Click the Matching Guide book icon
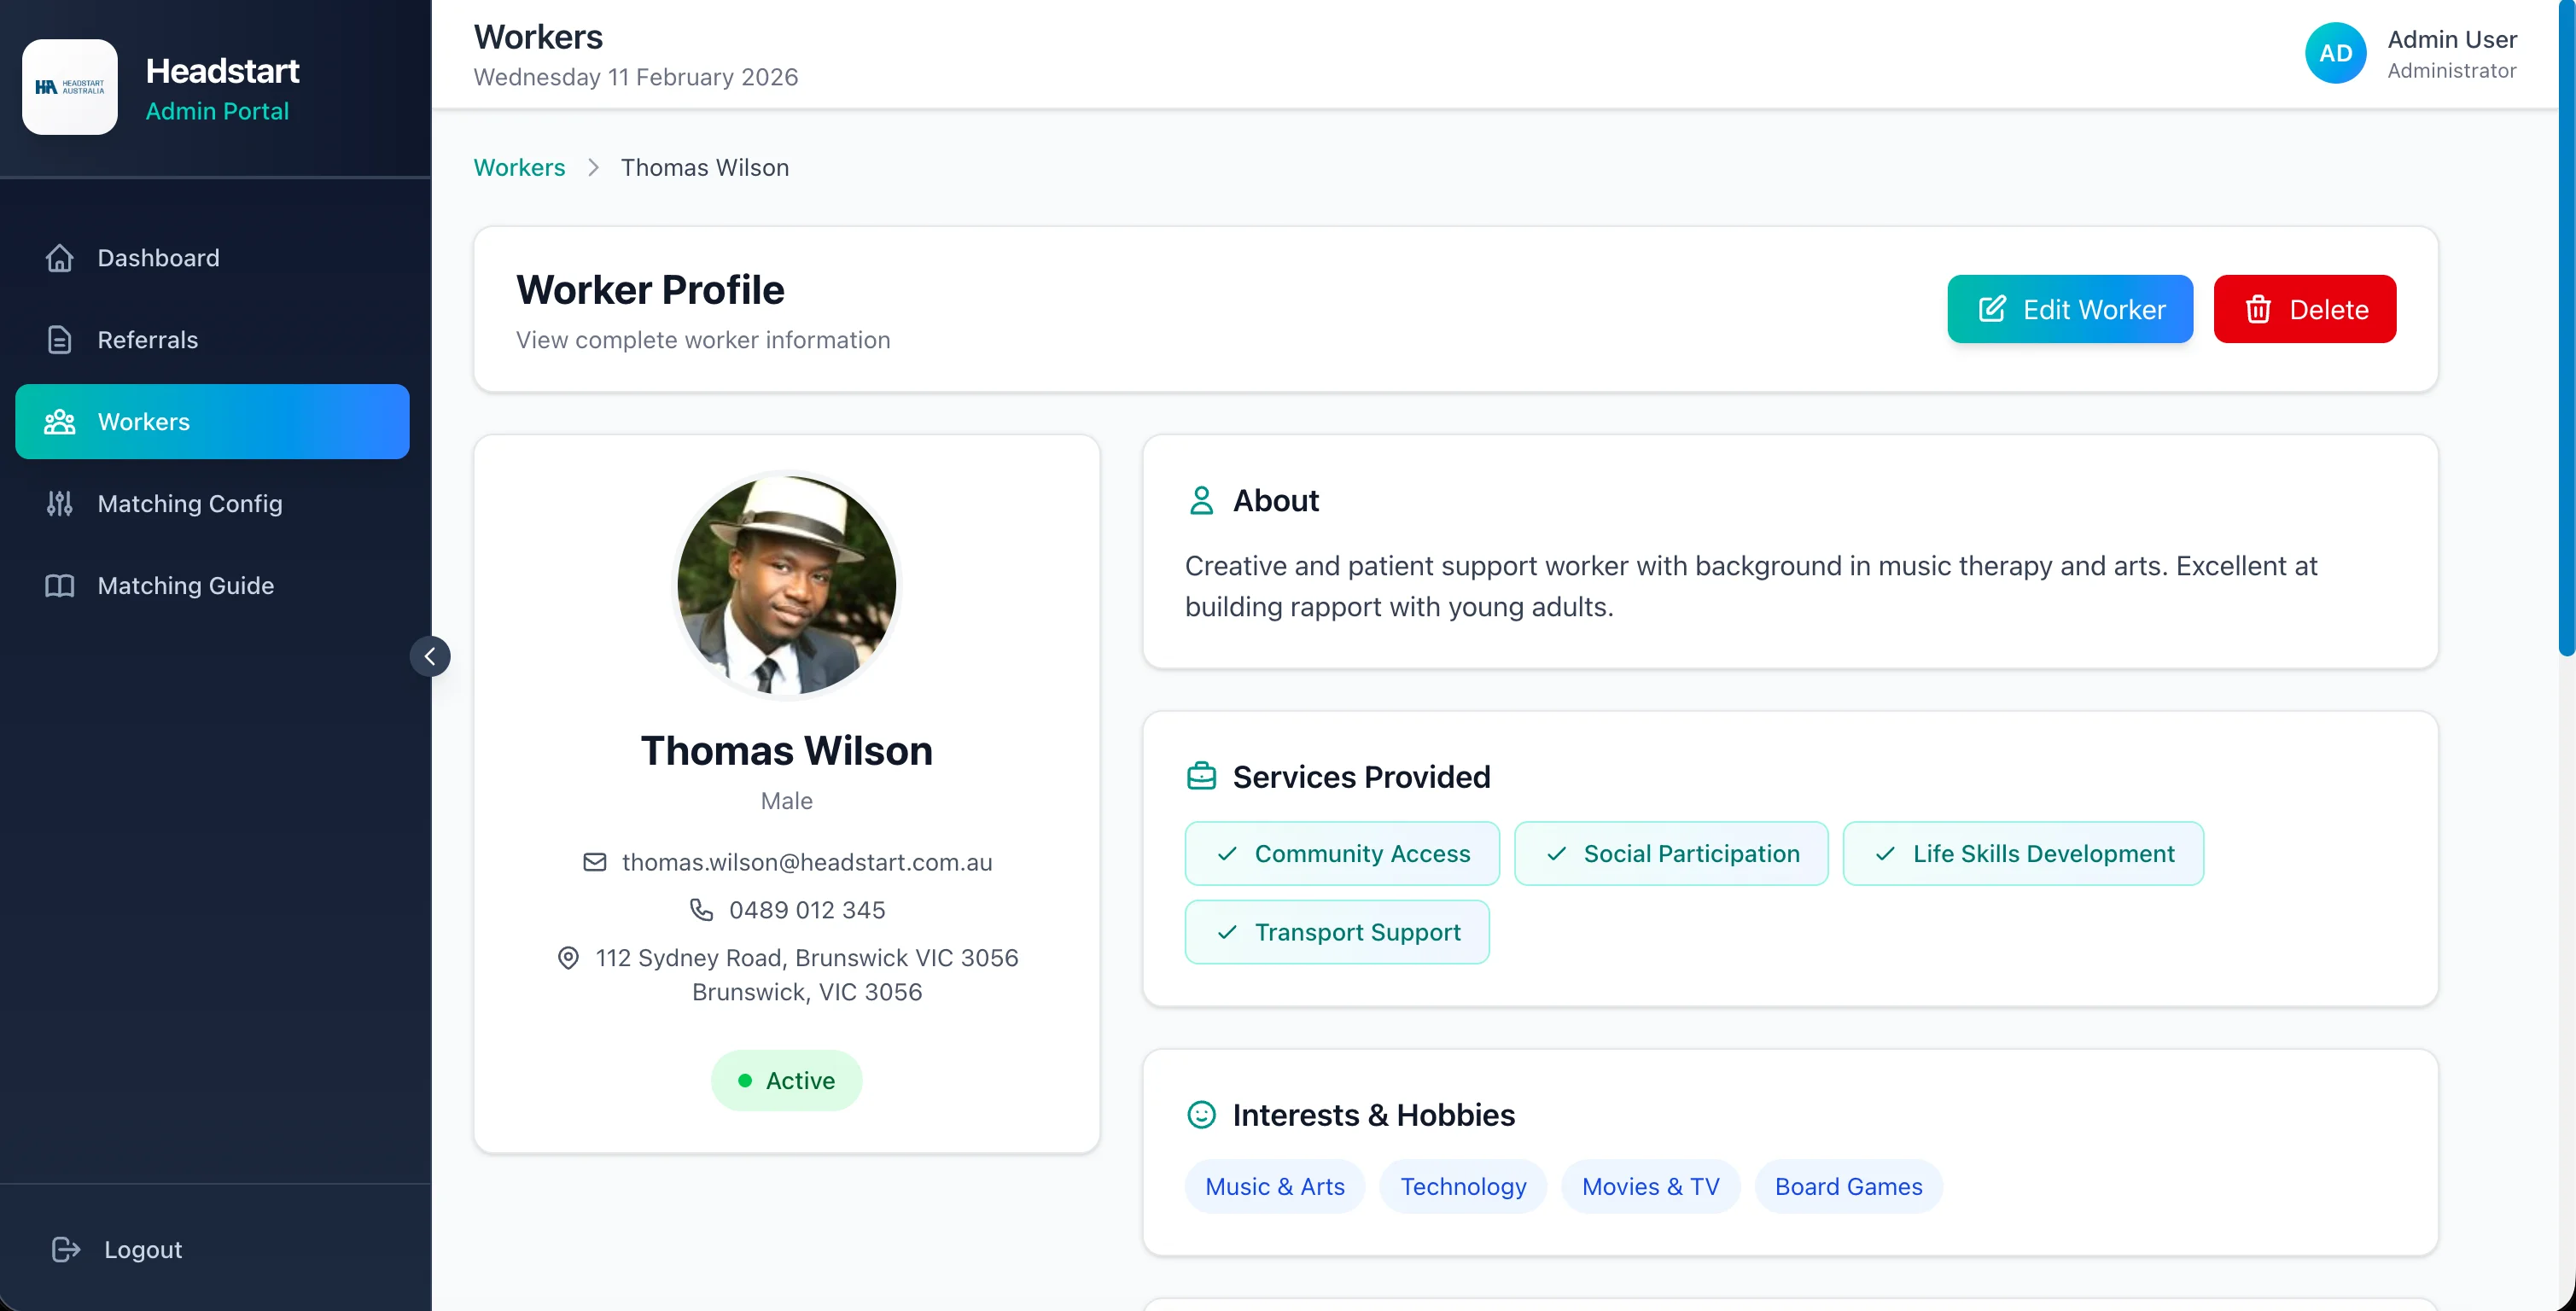Image resolution: width=2576 pixels, height=1311 pixels. click(60, 586)
